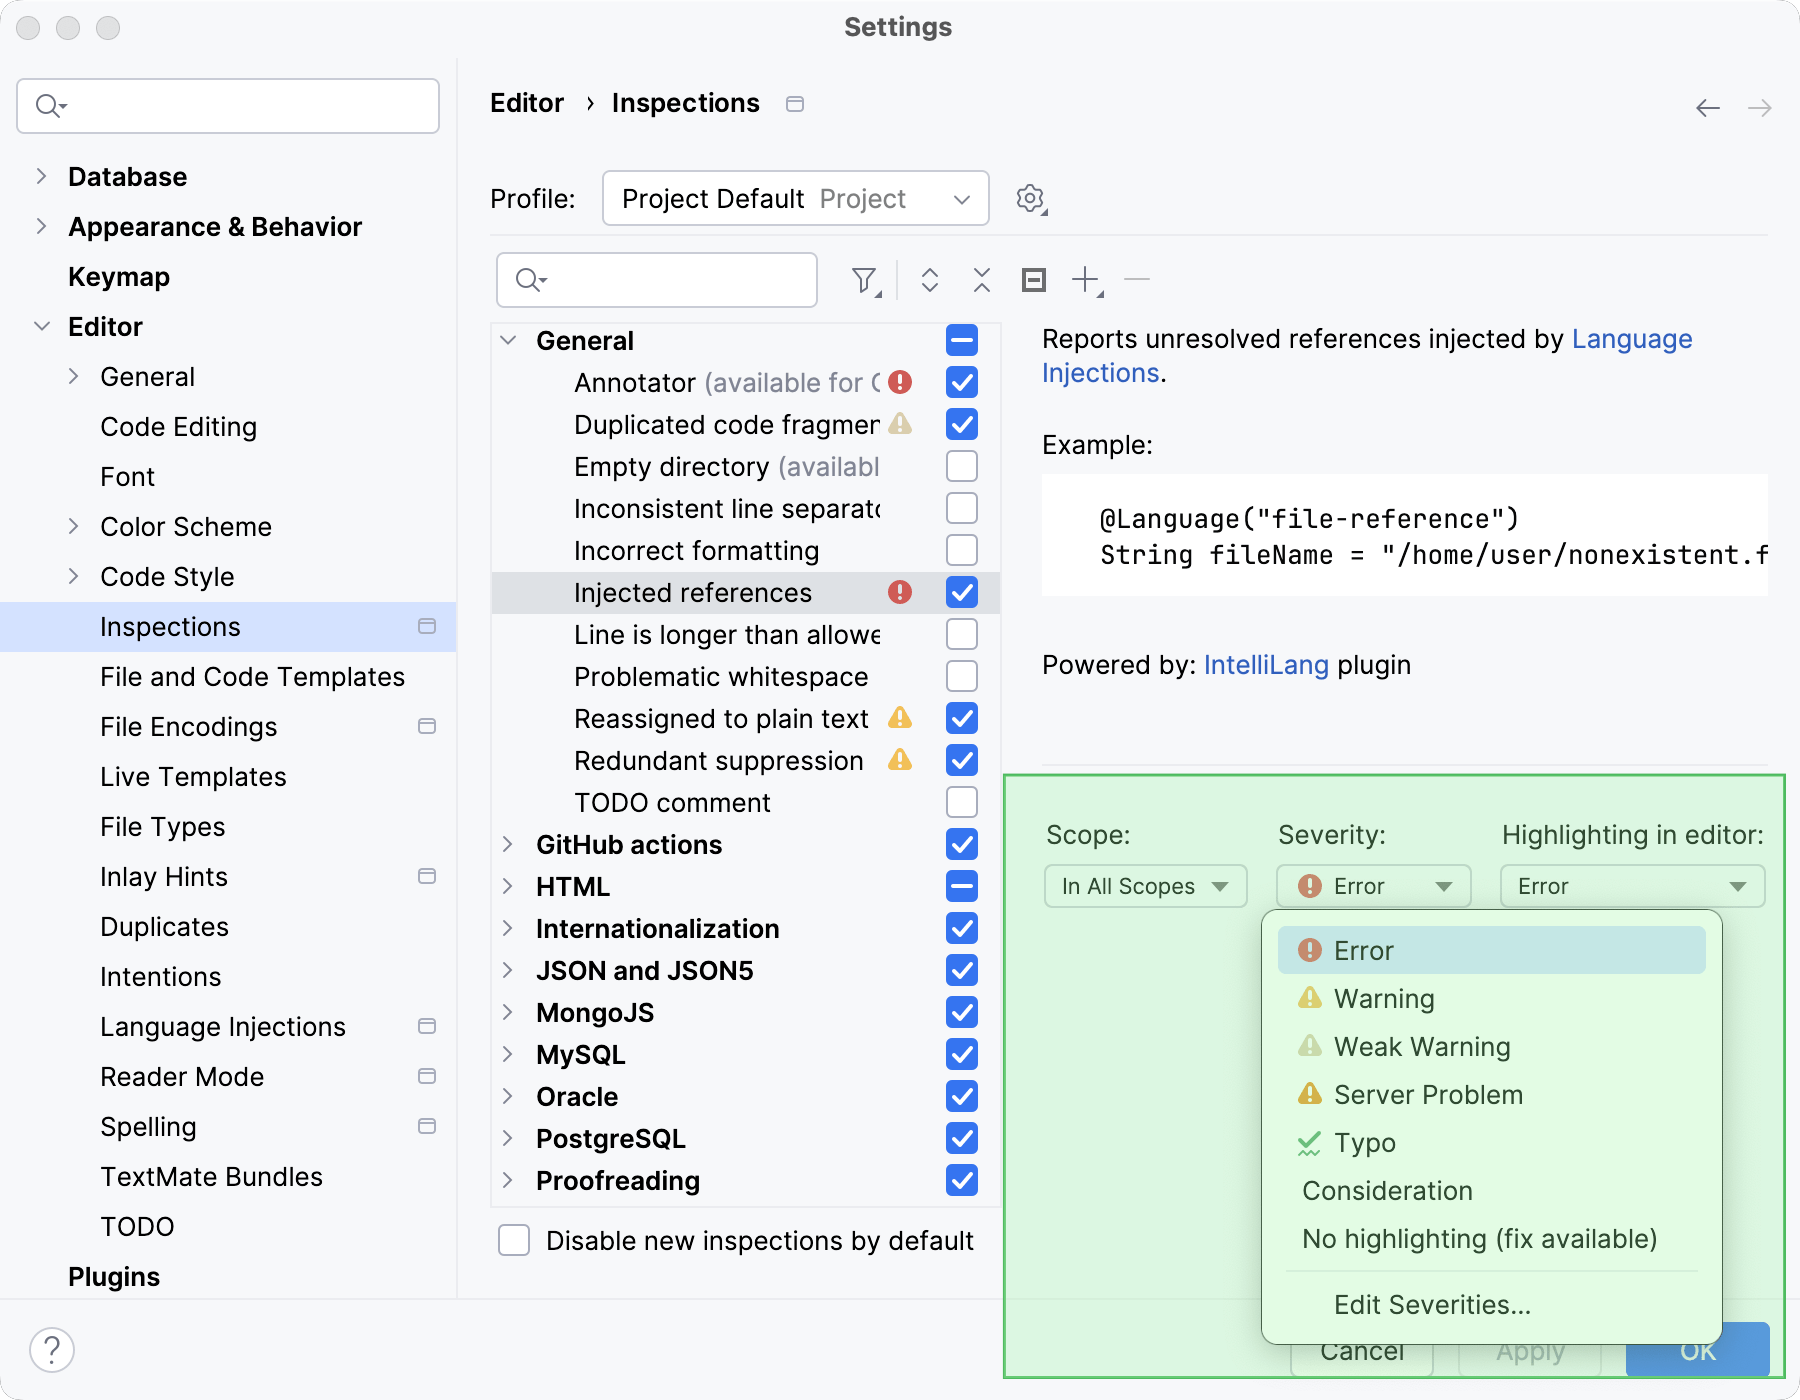The image size is (1800, 1400).
Task: Open the In All Scopes dropdown
Action: pos(1145,886)
